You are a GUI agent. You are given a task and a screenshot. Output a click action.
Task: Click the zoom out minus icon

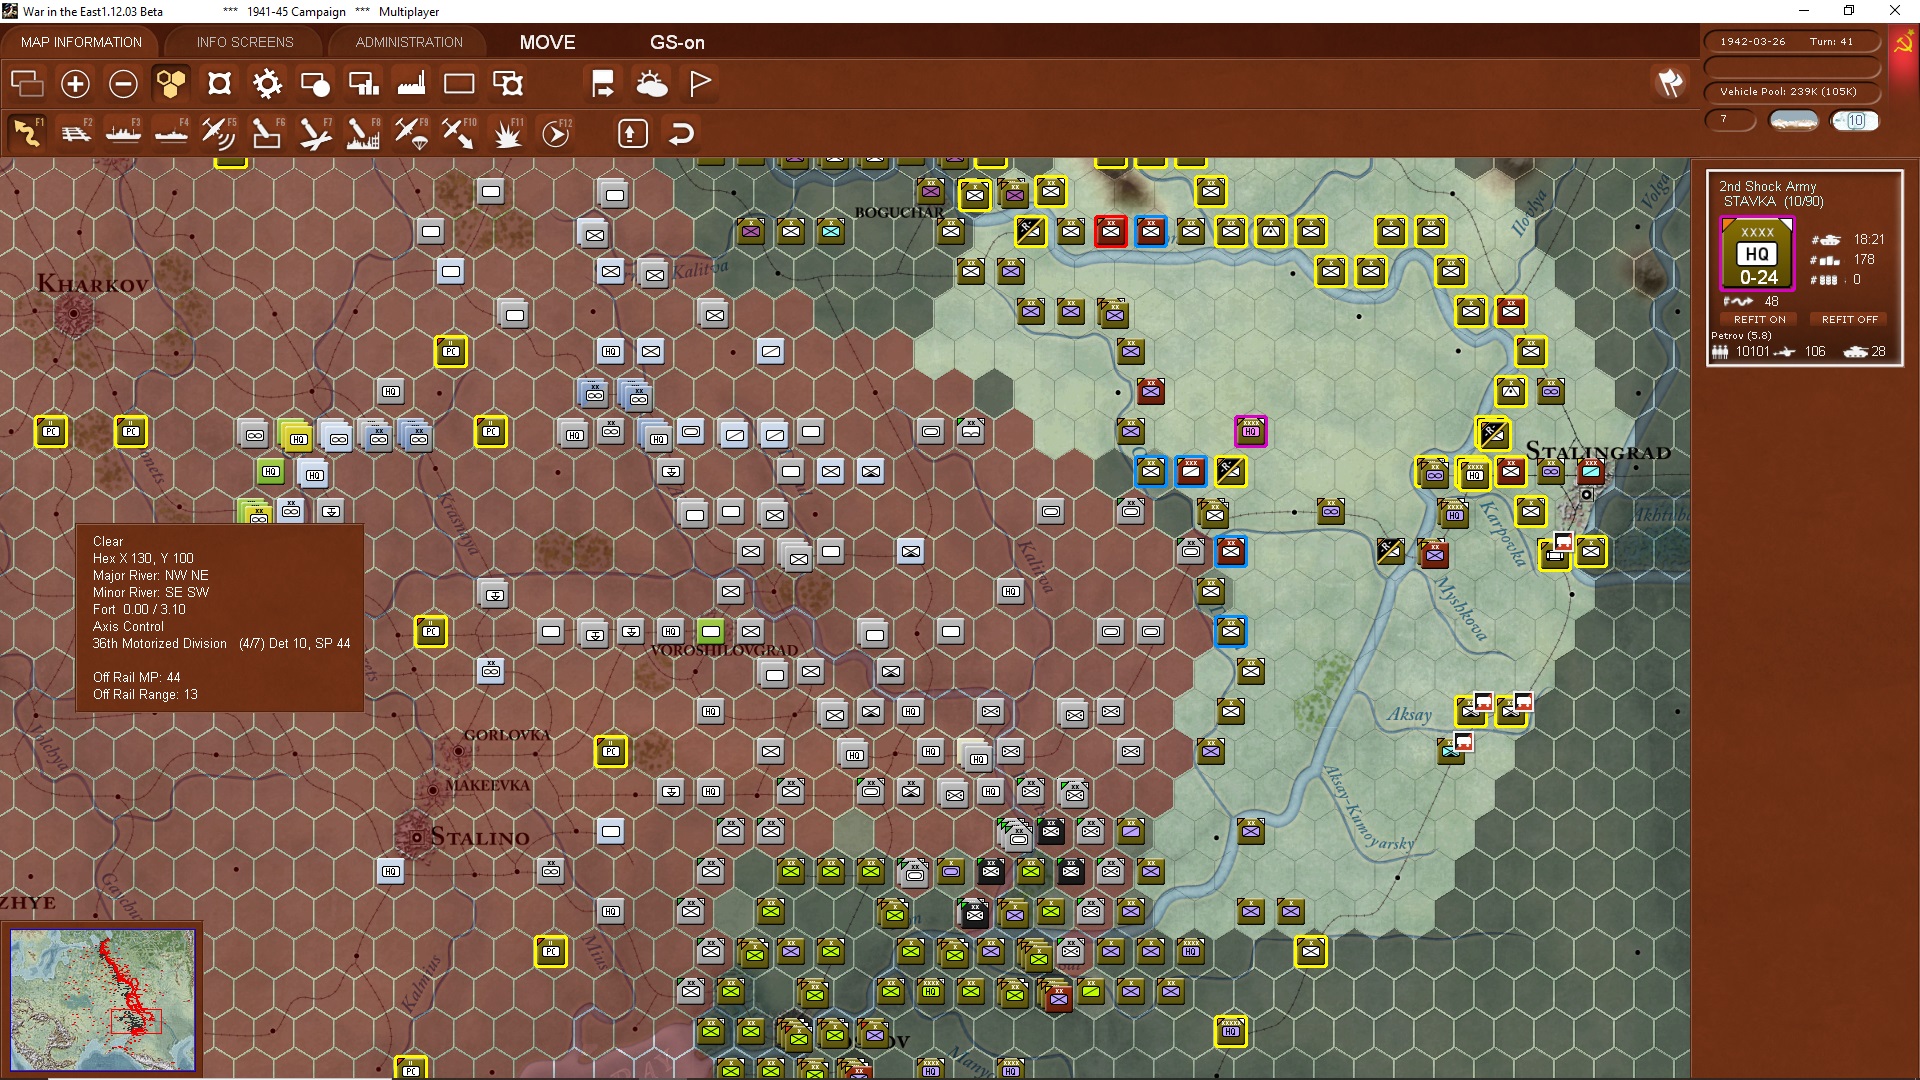[x=123, y=84]
